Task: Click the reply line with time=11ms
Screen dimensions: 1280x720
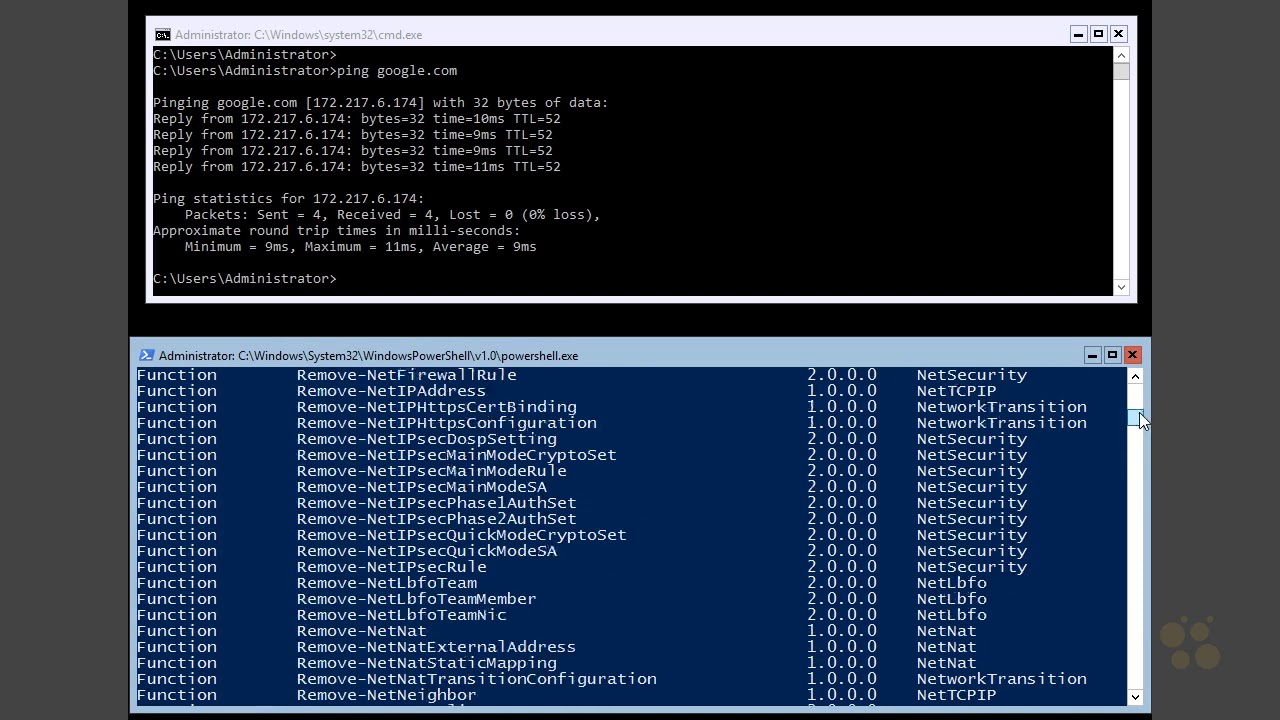Action: click(356, 167)
